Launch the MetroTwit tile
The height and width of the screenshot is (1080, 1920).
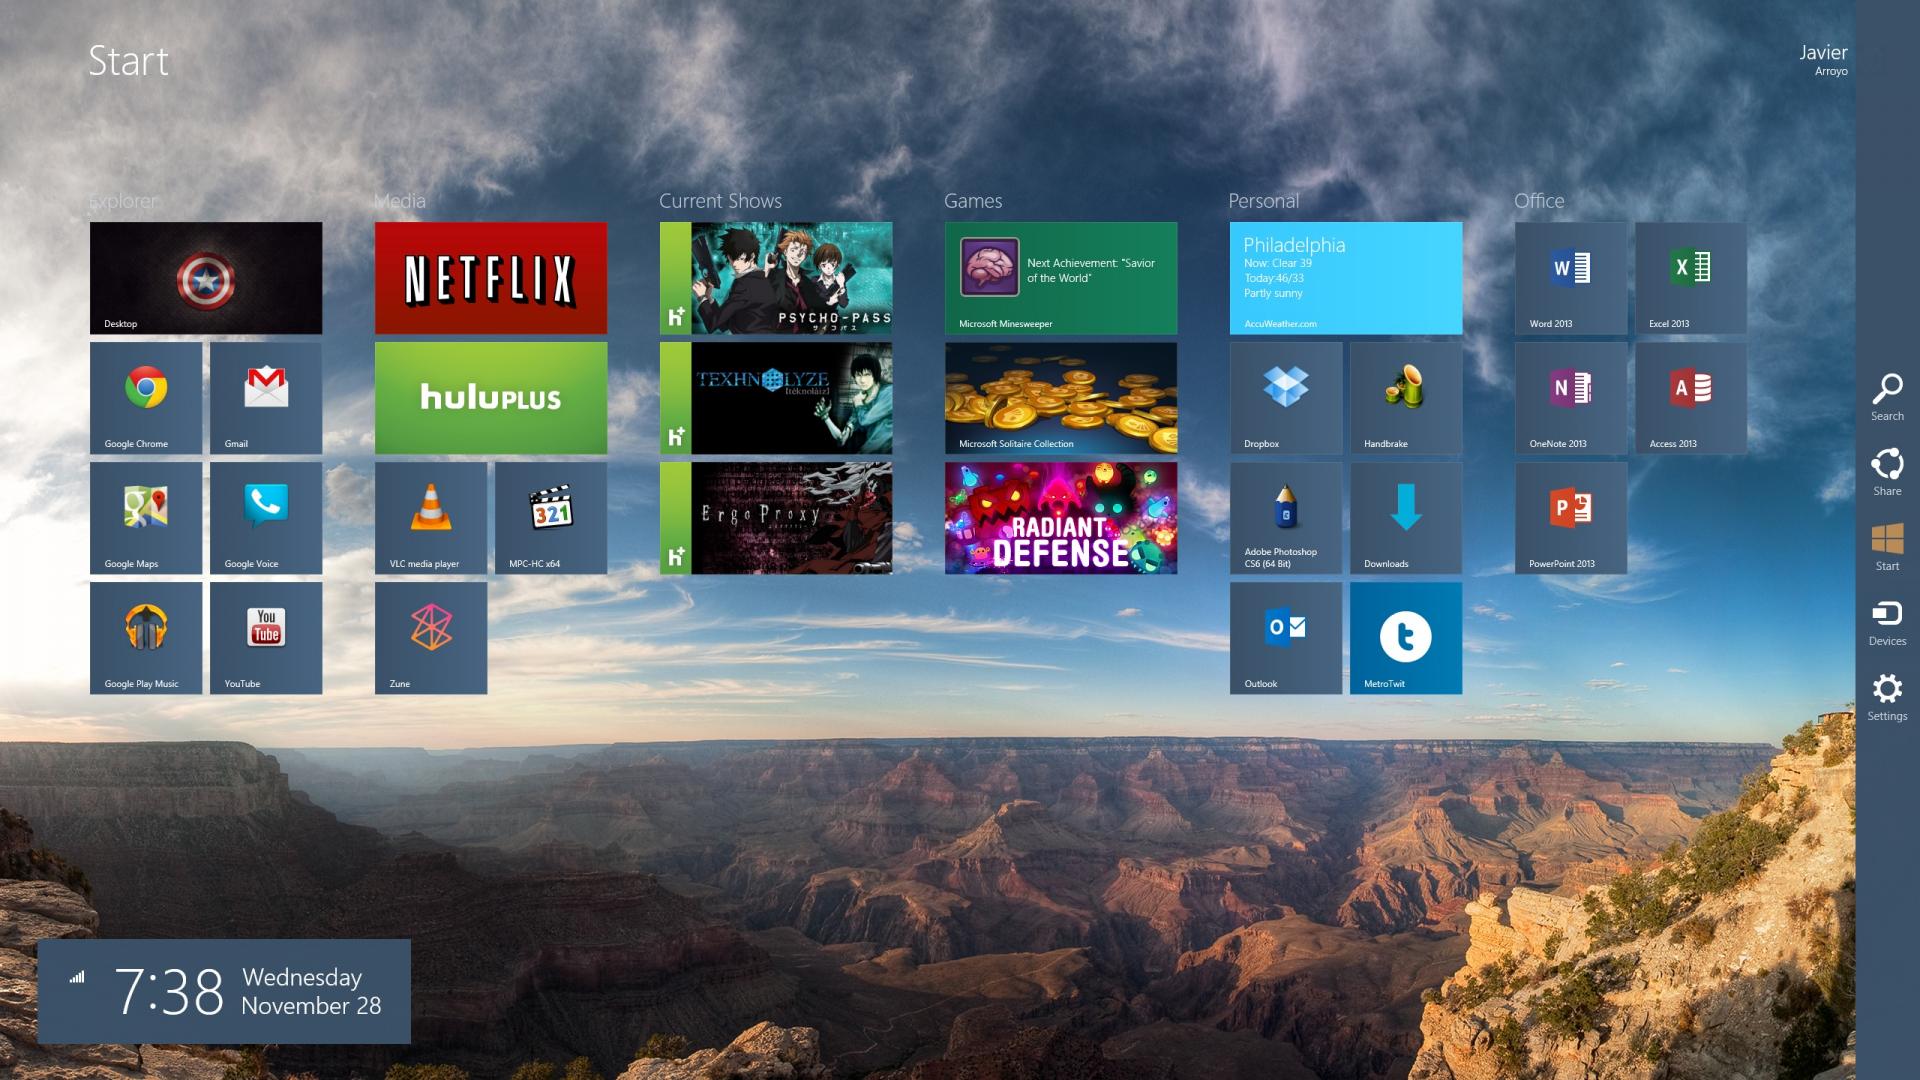pyautogui.click(x=1406, y=638)
